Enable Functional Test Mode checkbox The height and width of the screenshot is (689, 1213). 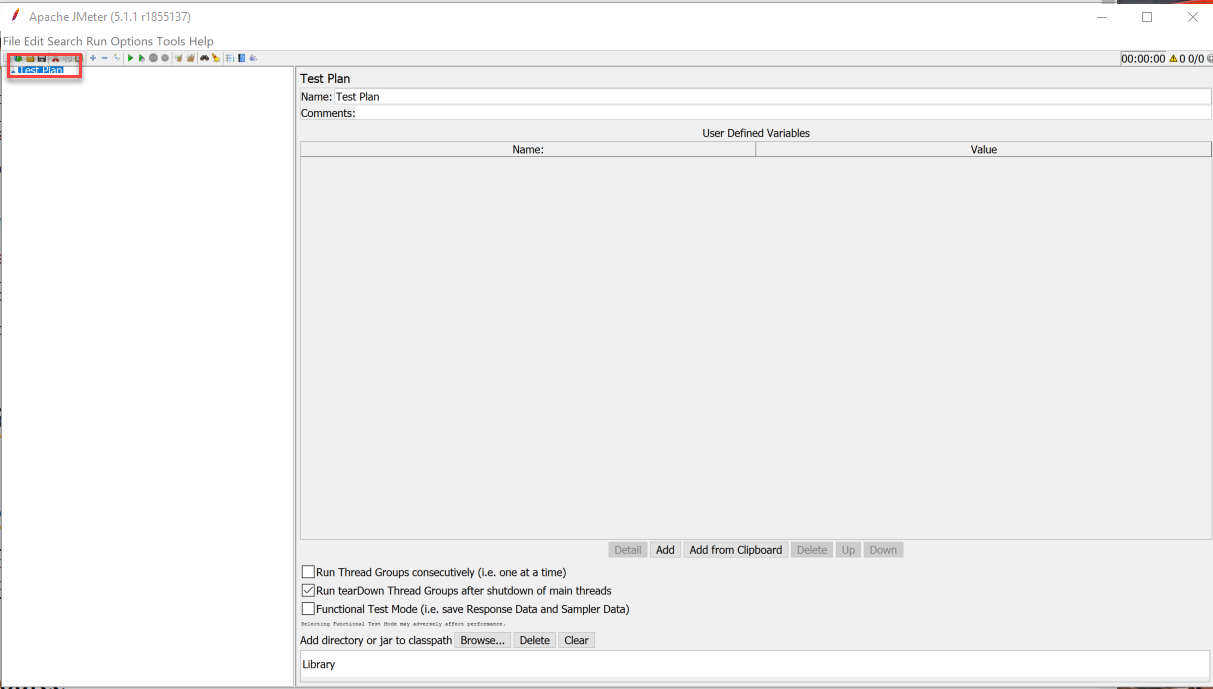[x=308, y=609]
